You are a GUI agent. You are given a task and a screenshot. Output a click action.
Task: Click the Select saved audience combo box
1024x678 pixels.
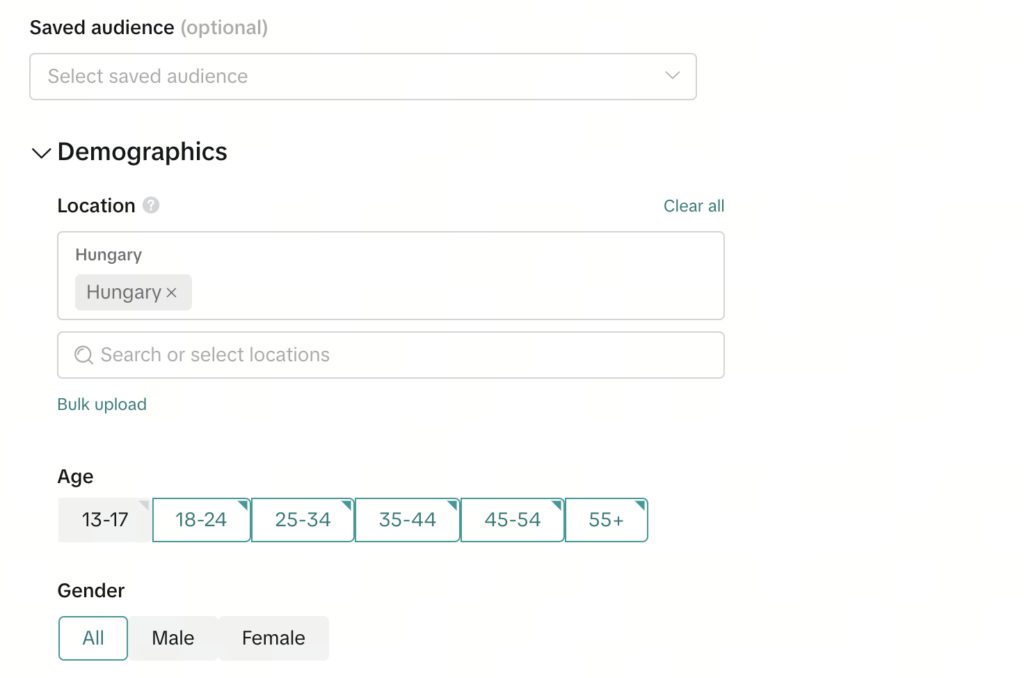(340, 76)
